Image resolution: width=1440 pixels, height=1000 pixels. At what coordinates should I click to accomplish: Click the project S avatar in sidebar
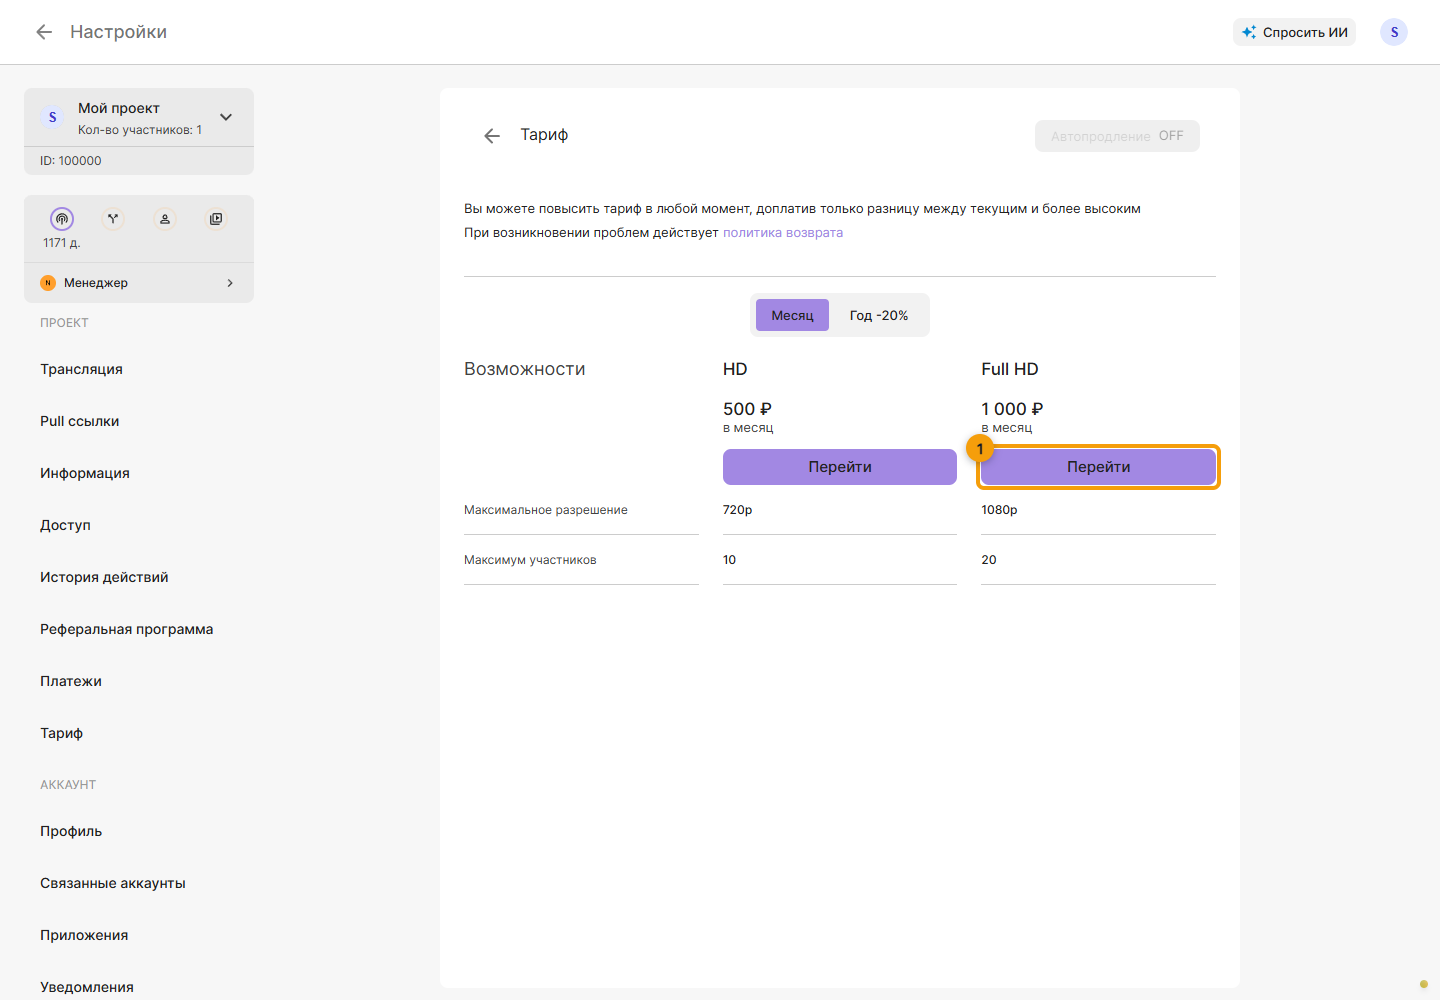pyautogui.click(x=53, y=117)
